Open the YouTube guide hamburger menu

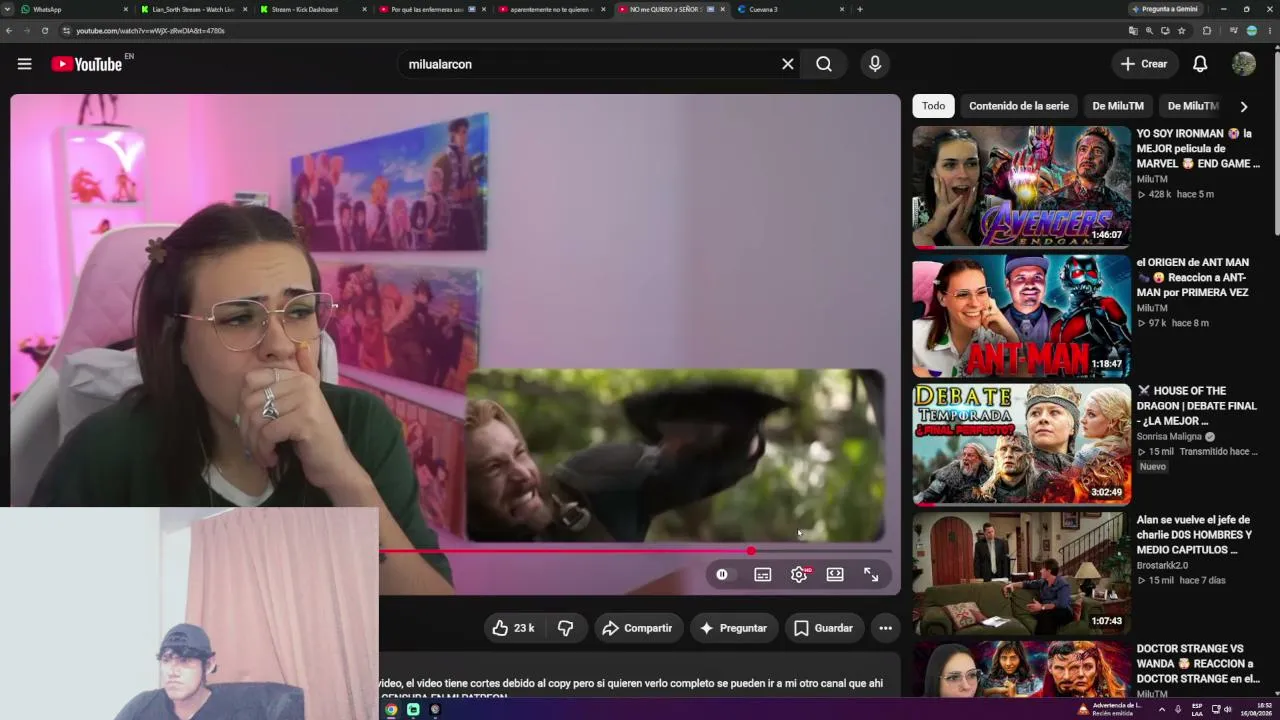(25, 64)
